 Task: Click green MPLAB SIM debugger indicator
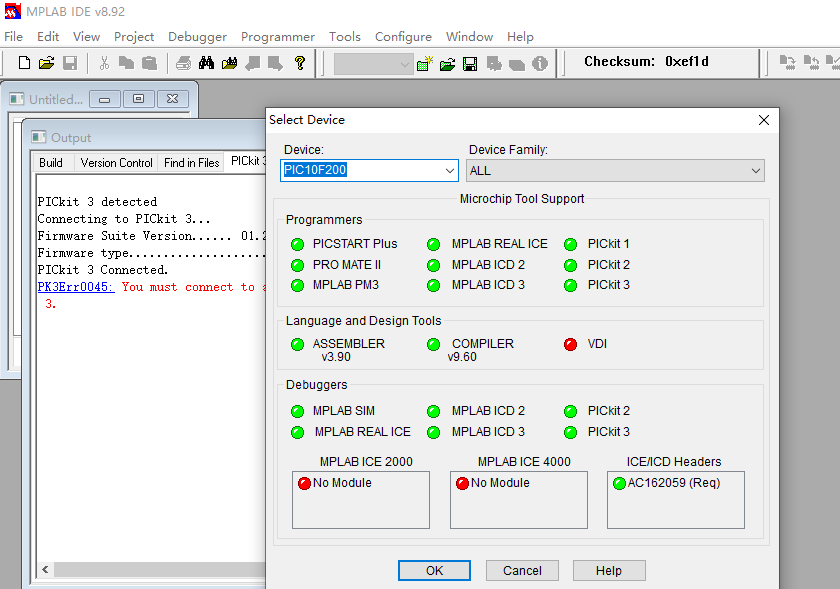point(297,411)
